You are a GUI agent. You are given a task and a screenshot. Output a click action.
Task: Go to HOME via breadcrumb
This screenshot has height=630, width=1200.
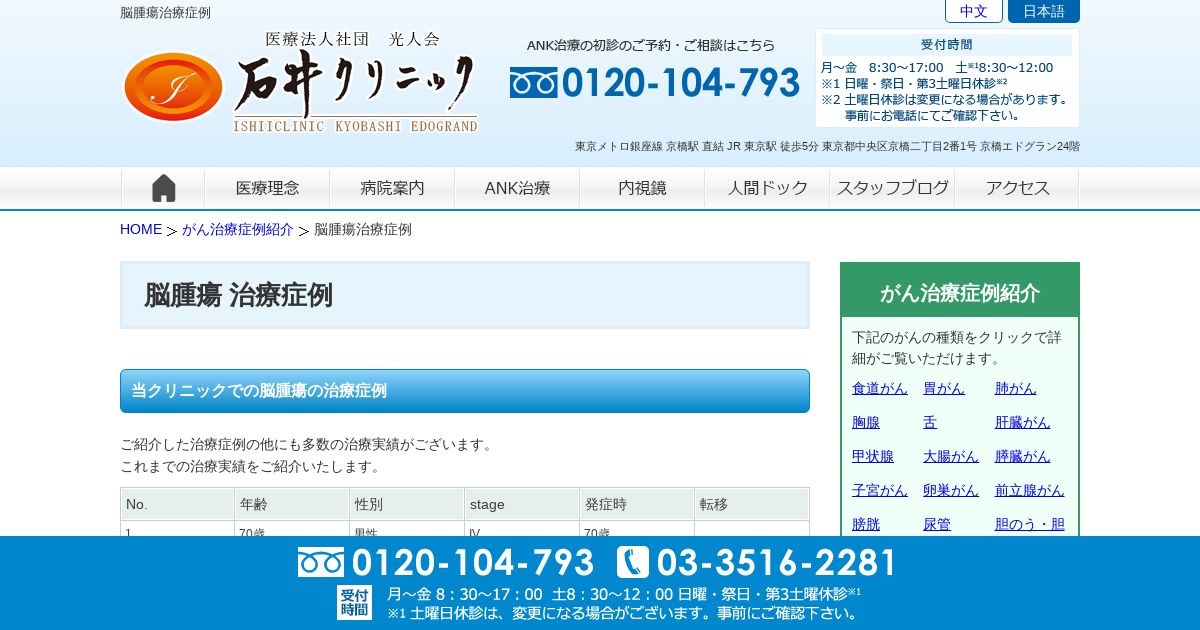pyautogui.click(x=141, y=229)
